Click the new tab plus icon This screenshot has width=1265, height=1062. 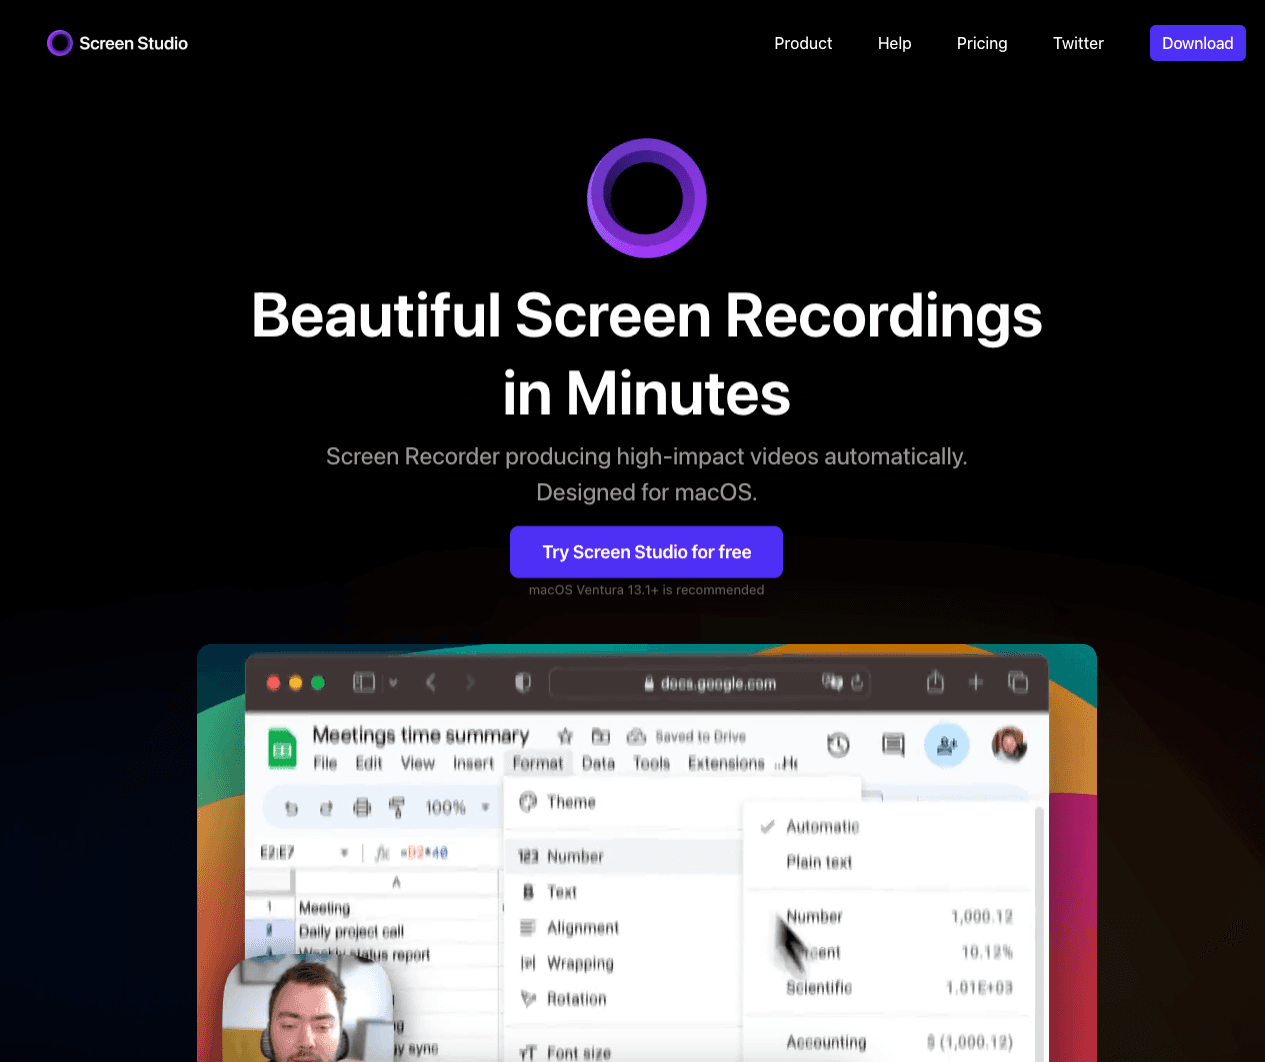pyautogui.click(x=976, y=682)
